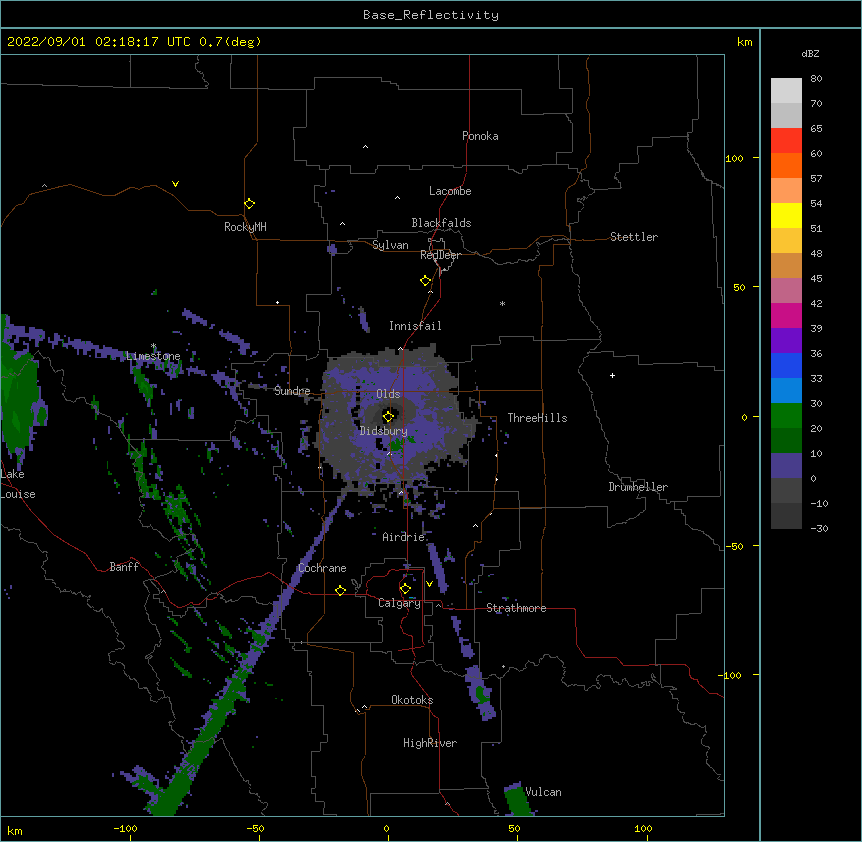Image resolution: width=862 pixels, height=842 pixels.
Task: Select the darkest grey swatch above -30
Action: click(x=786, y=516)
